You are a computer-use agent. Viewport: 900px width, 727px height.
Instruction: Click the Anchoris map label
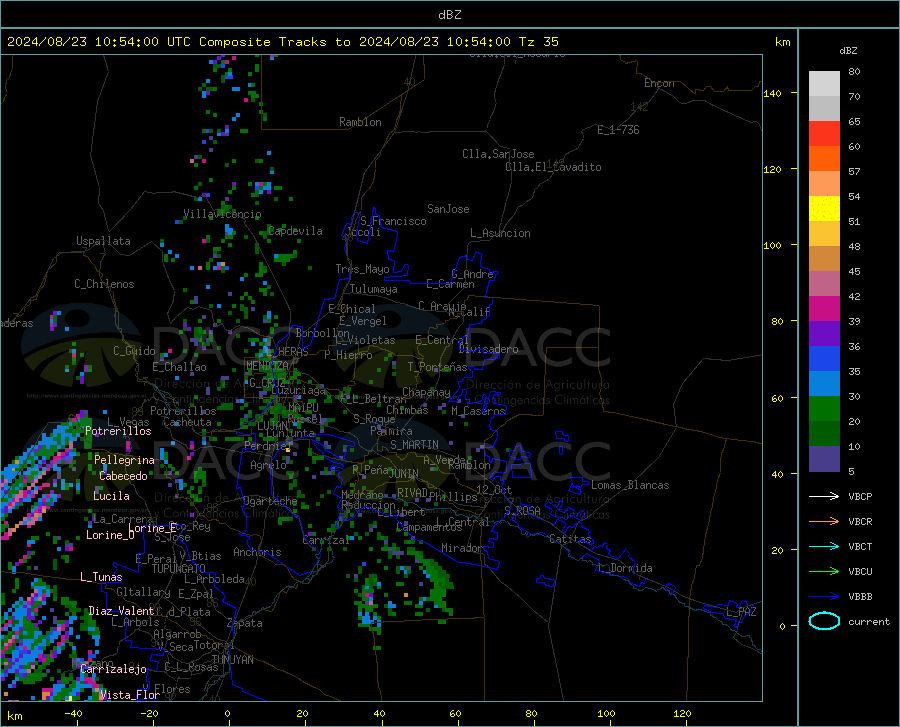pos(257,552)
